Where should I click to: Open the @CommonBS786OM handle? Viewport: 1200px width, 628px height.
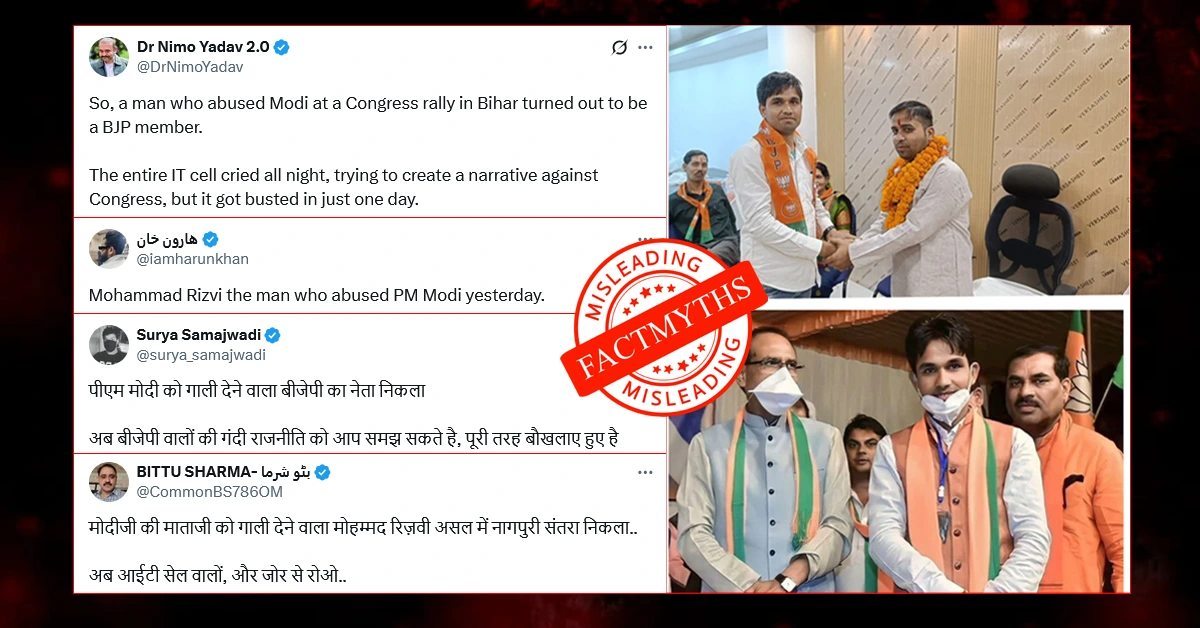point(209,492)
